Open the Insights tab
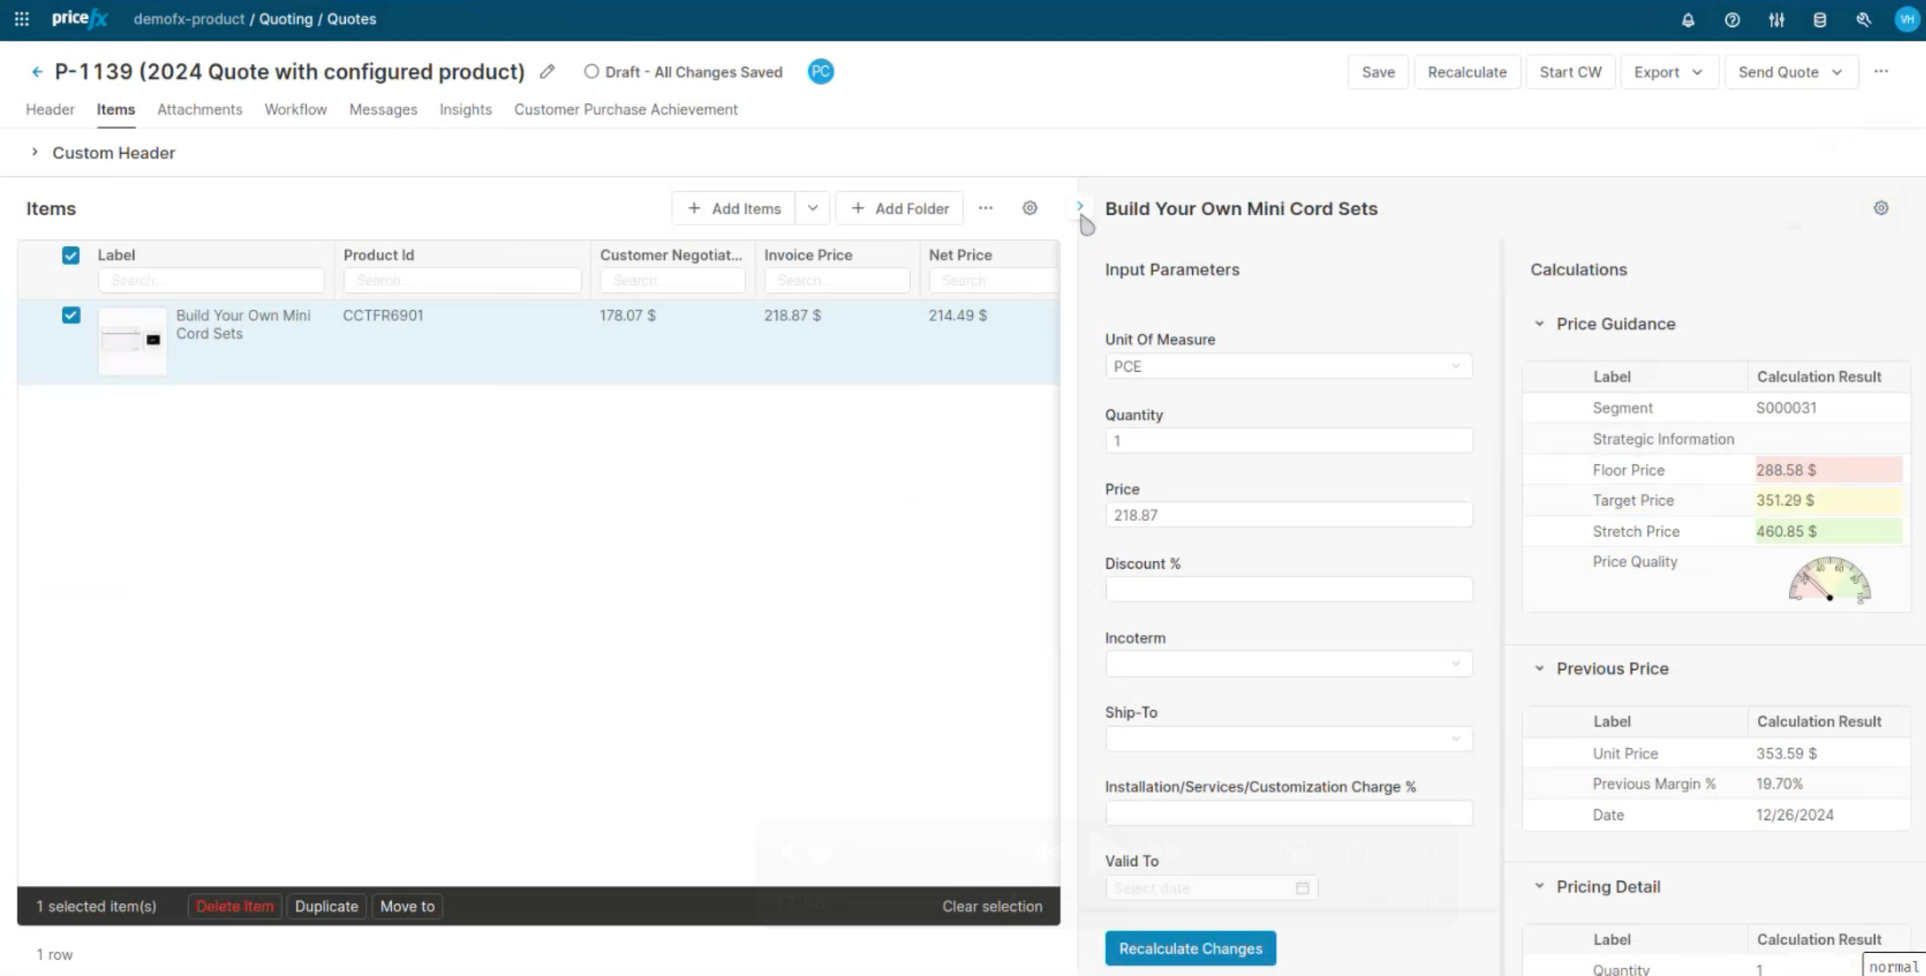Image resolution: width=1926 pixels, height=976 pixels. click(x=465, y=110)
